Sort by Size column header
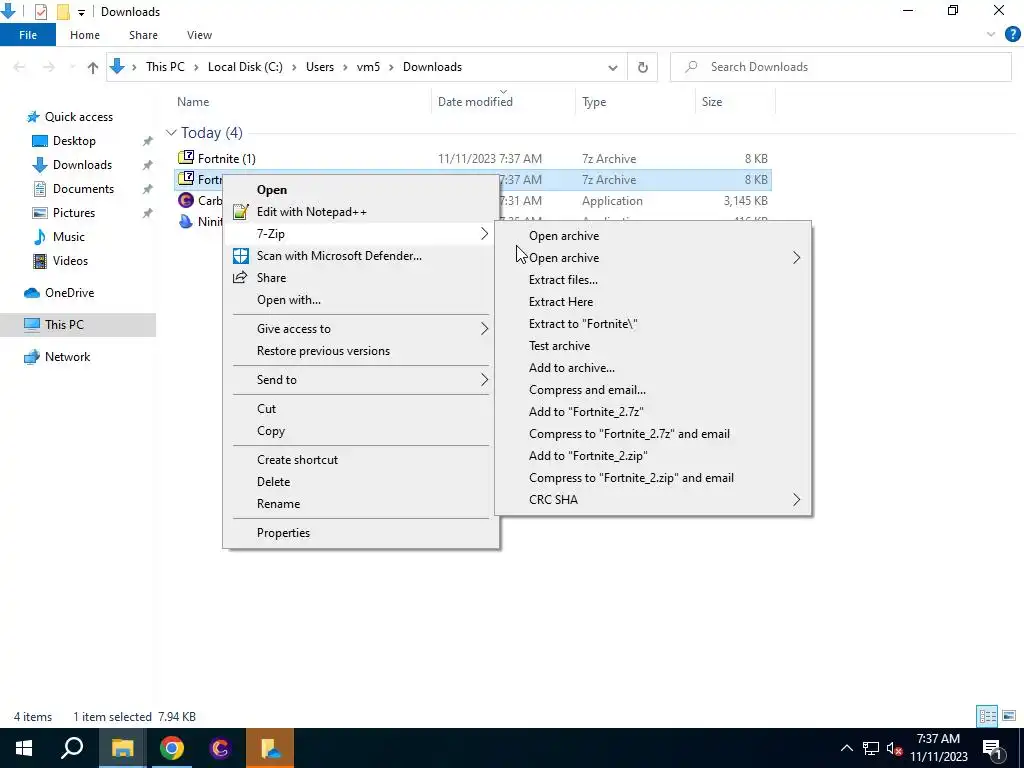Viewport: 1024px width, 768px height. click(x=712, y=102)
